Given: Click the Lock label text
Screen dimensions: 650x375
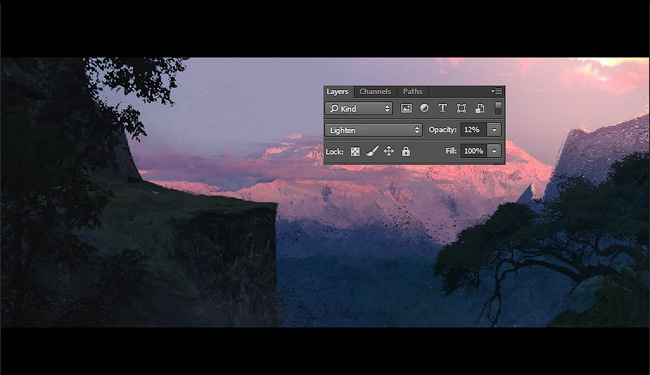Looking at the screenshot, I should tap(335, 152).
